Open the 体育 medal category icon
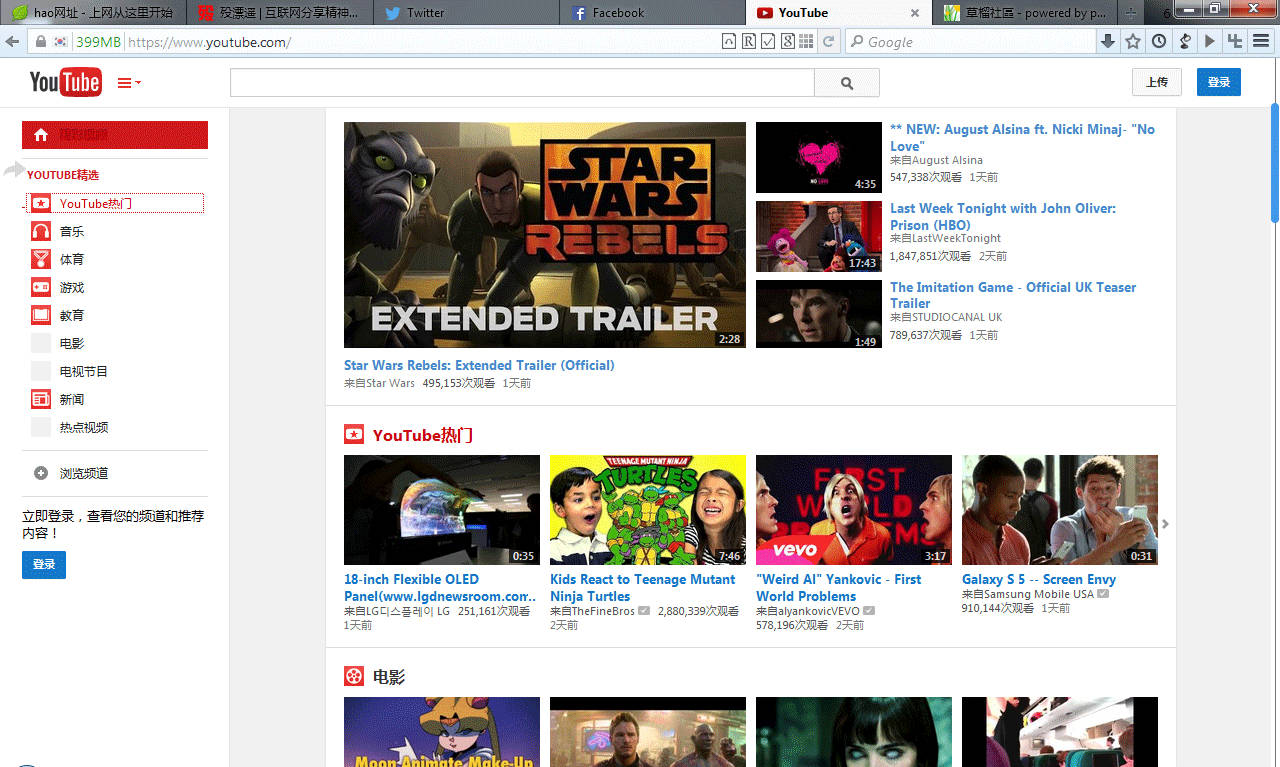Viewport: 1280px width, 767px height. (41, 259)
